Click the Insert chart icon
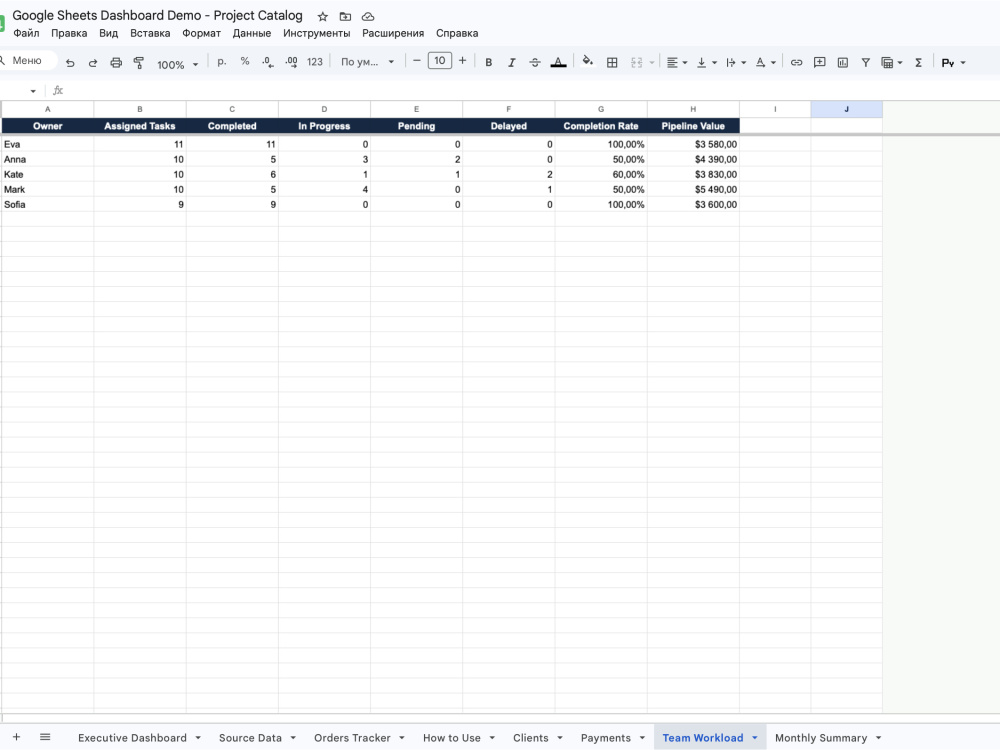Viewport: 1000px width, 750px height. point(842,62)
